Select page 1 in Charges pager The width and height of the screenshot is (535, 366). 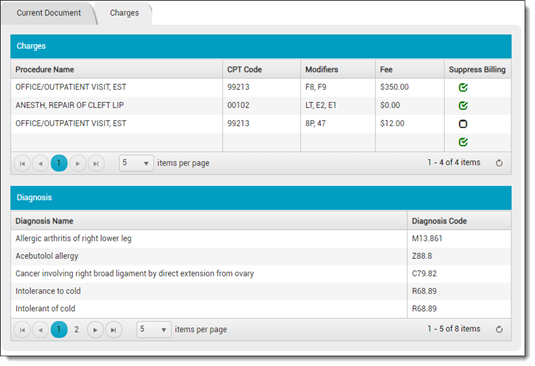(x=59, y=163)
